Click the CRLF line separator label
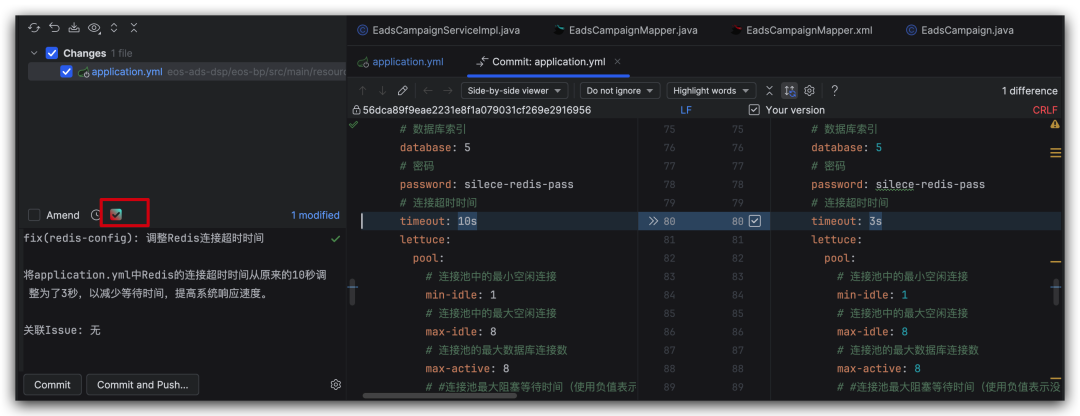The image size is (1080, 416). tap(1045, 110)
